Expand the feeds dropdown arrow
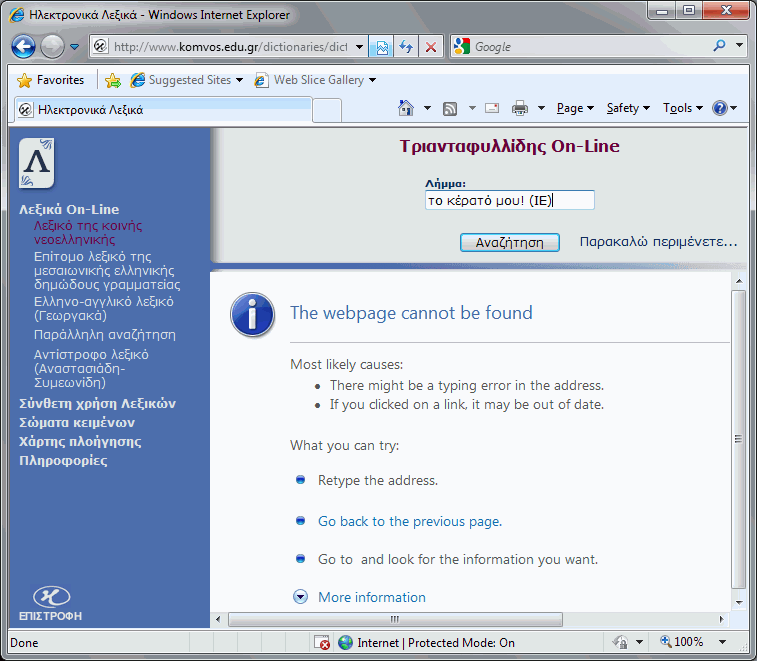 472,108
